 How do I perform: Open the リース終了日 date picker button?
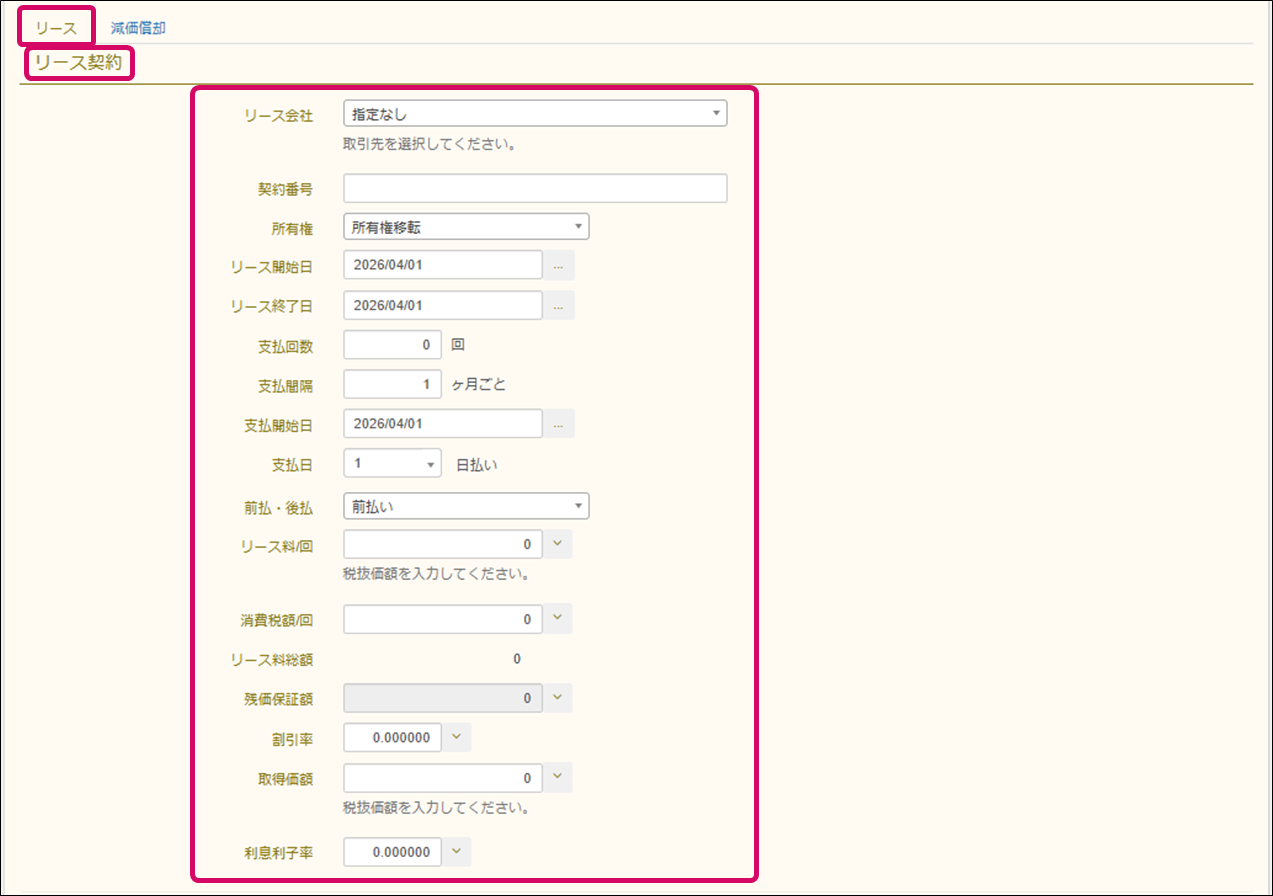[558, 305]
